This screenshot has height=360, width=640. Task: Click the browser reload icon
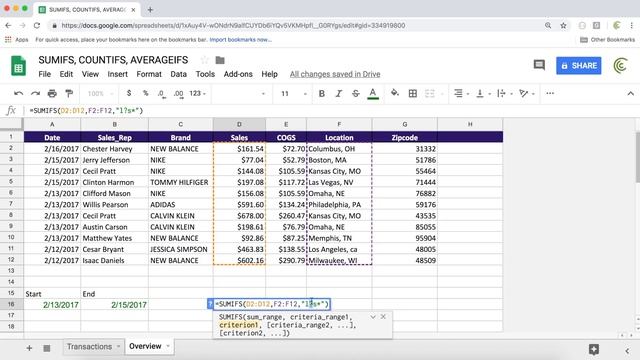tap(37, 25)
